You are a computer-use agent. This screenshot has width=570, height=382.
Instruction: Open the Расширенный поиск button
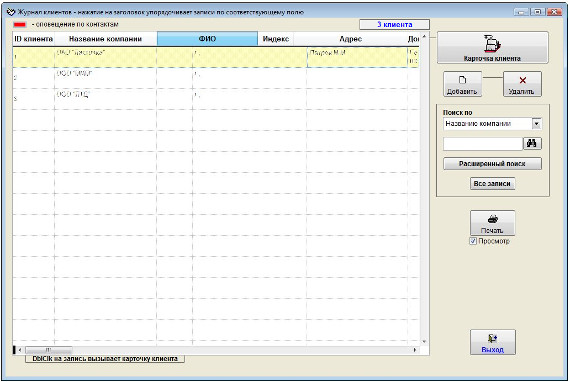tap(492, 164)
